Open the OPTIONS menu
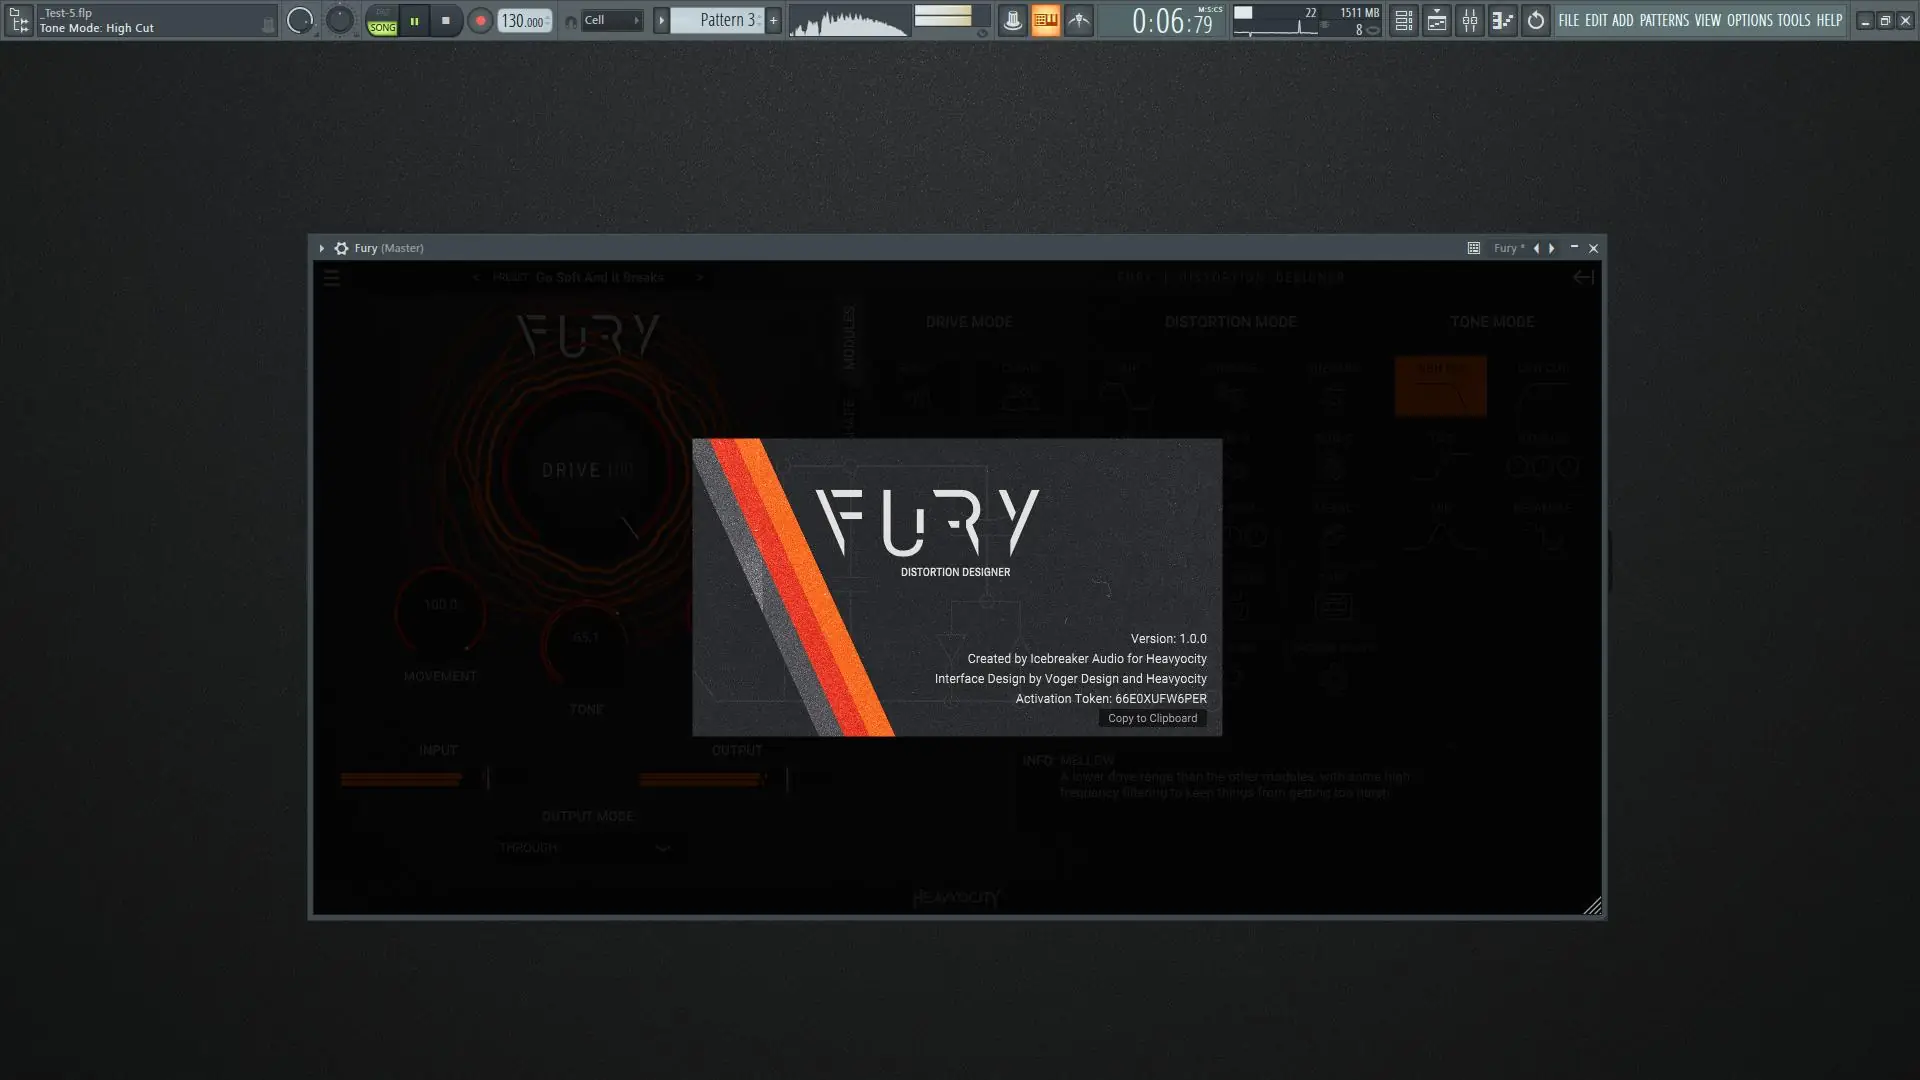Screen dimensions: 1920x1080 coord(1749,20)
